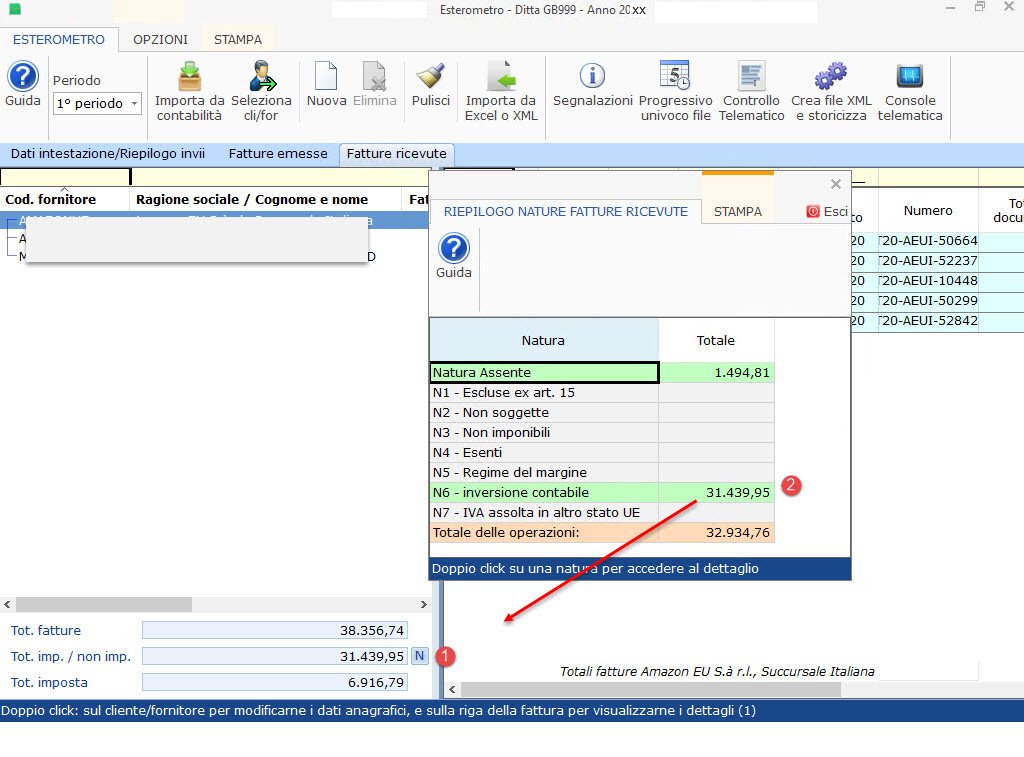This screenshot has width=1024, height=757.
Task: Open Guida in the Riepilogo Nature popup
Action: (x=454, y=256)
